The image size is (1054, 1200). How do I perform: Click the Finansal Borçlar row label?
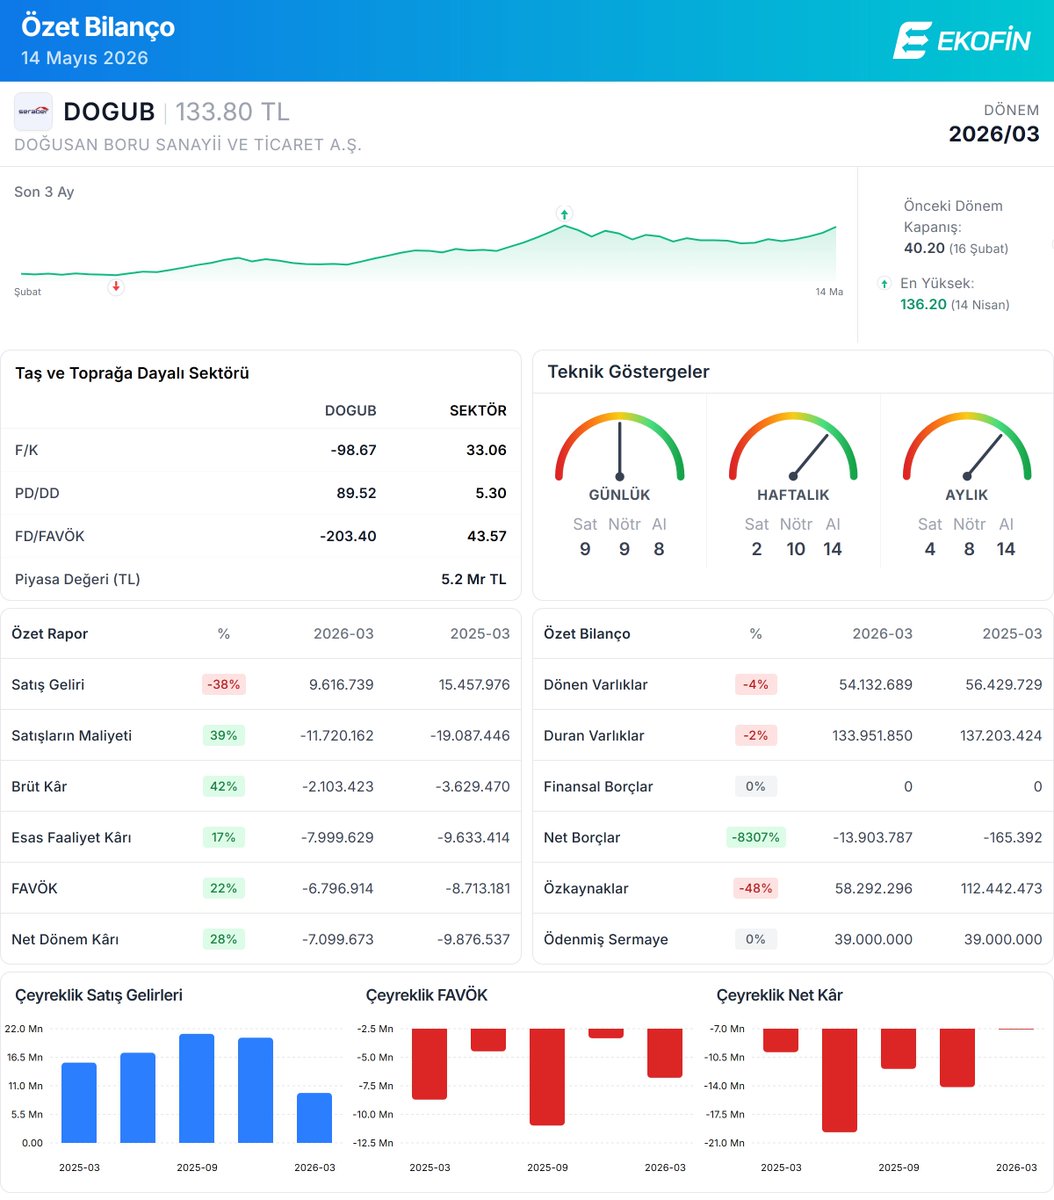tap(598, 786)
